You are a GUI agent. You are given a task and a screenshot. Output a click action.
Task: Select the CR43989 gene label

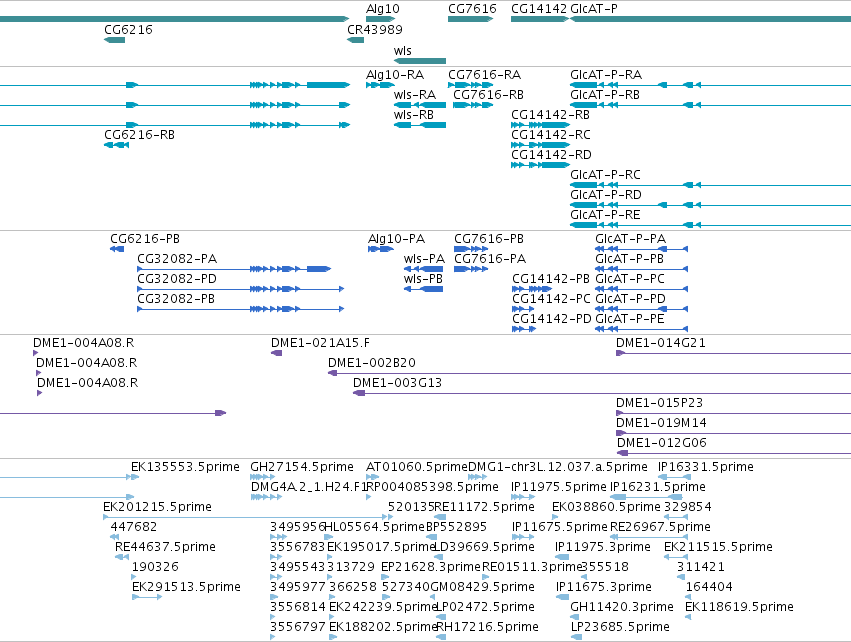tap(374, 29)
